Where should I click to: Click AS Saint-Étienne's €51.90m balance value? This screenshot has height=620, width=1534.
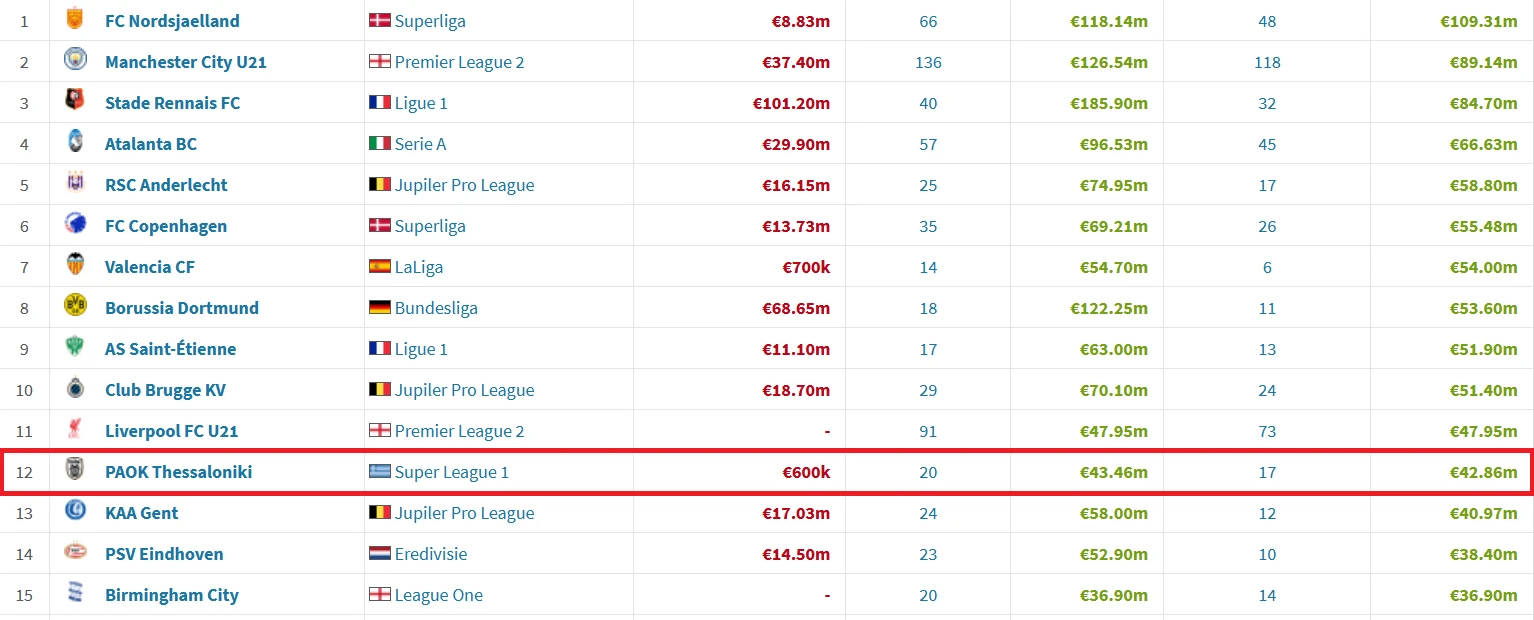1484,349
